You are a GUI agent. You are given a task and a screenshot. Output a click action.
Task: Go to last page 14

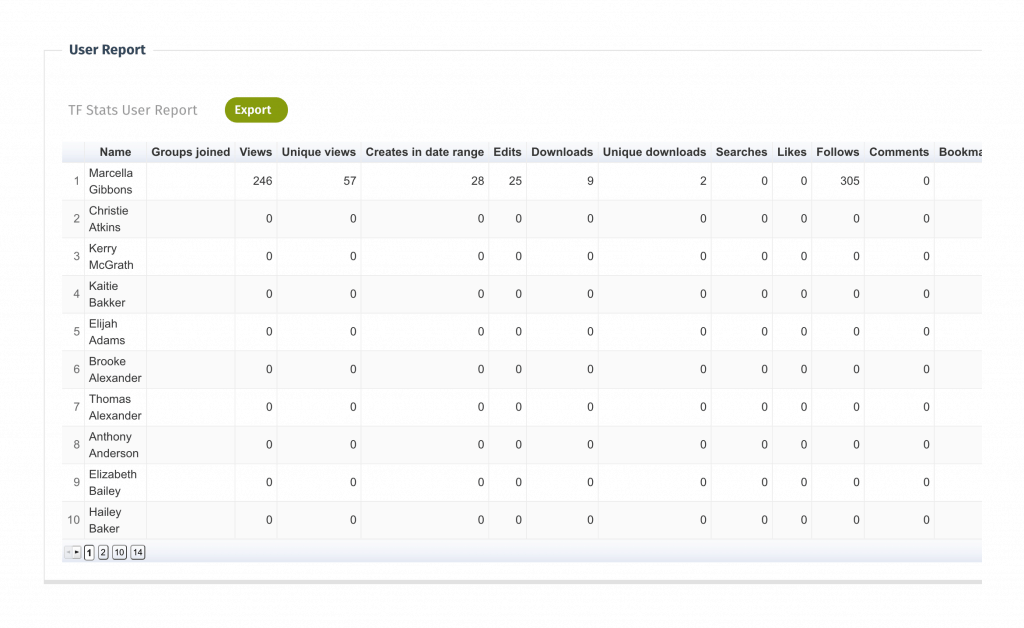137,552
